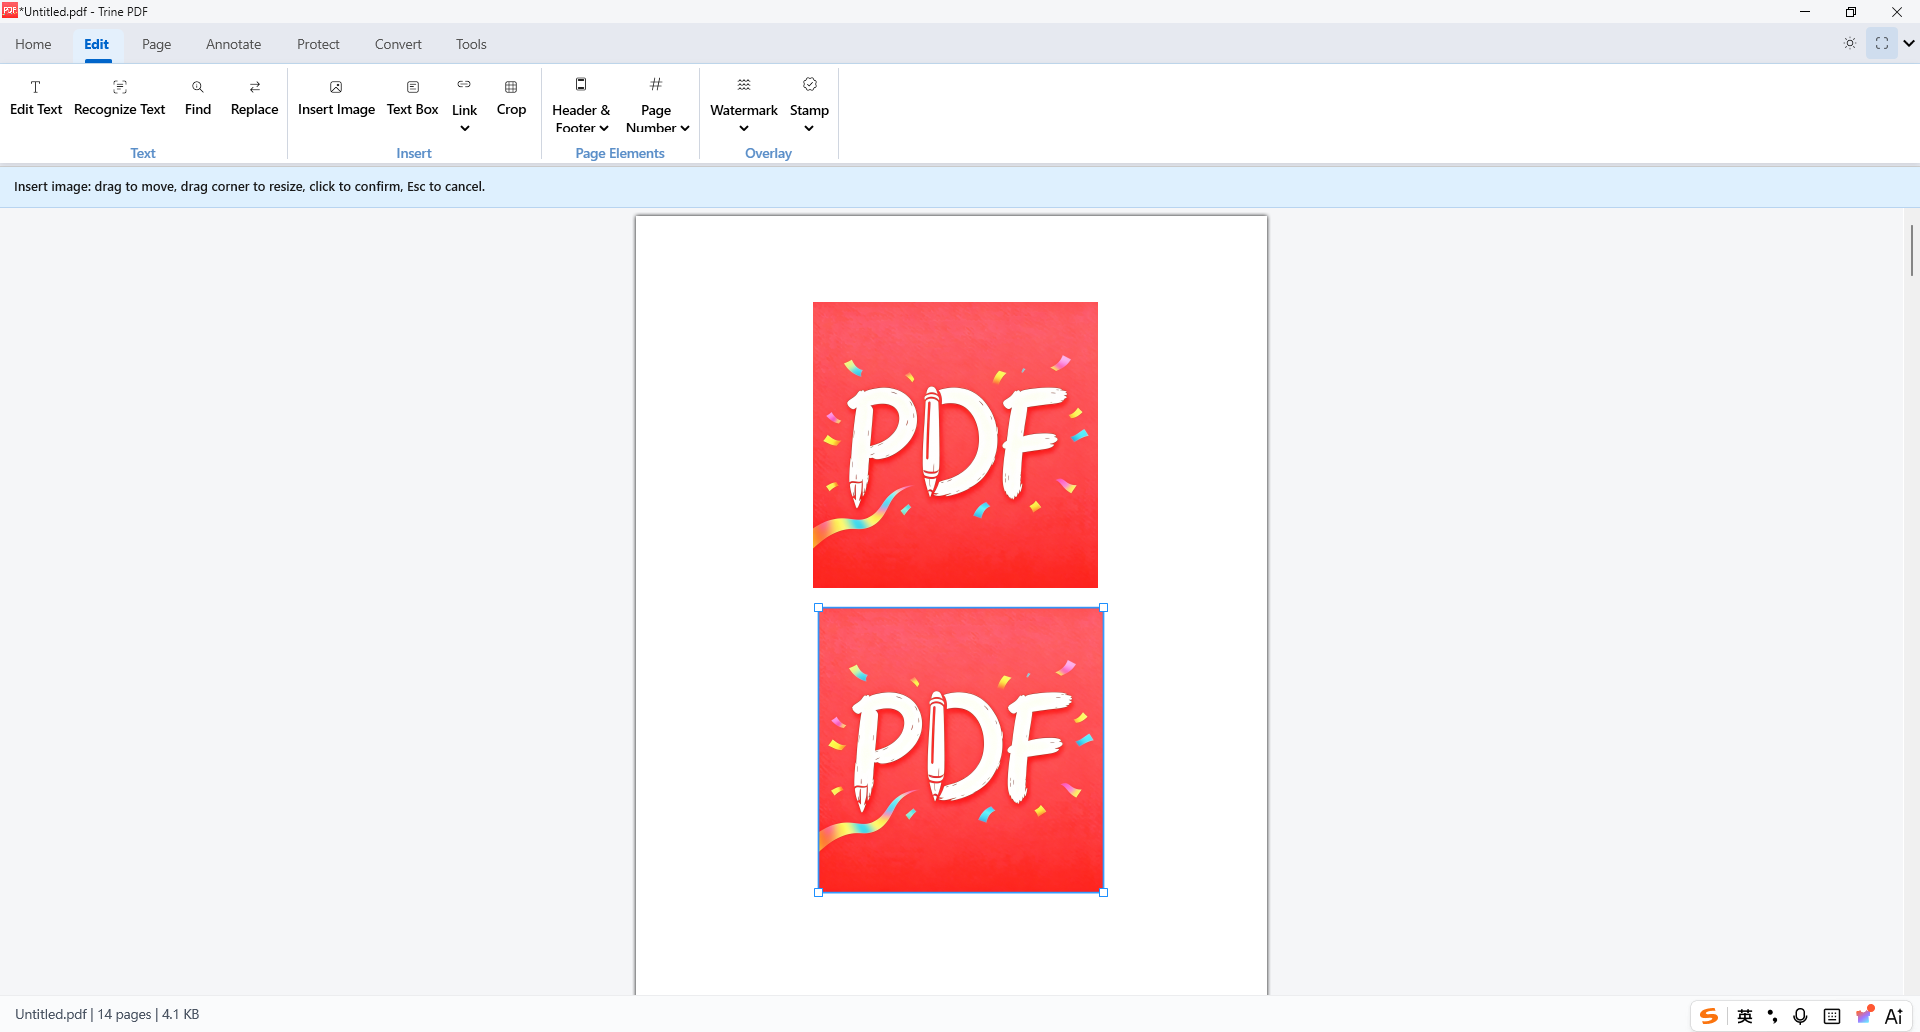Click the Page Number hash icon

[656, 85]
